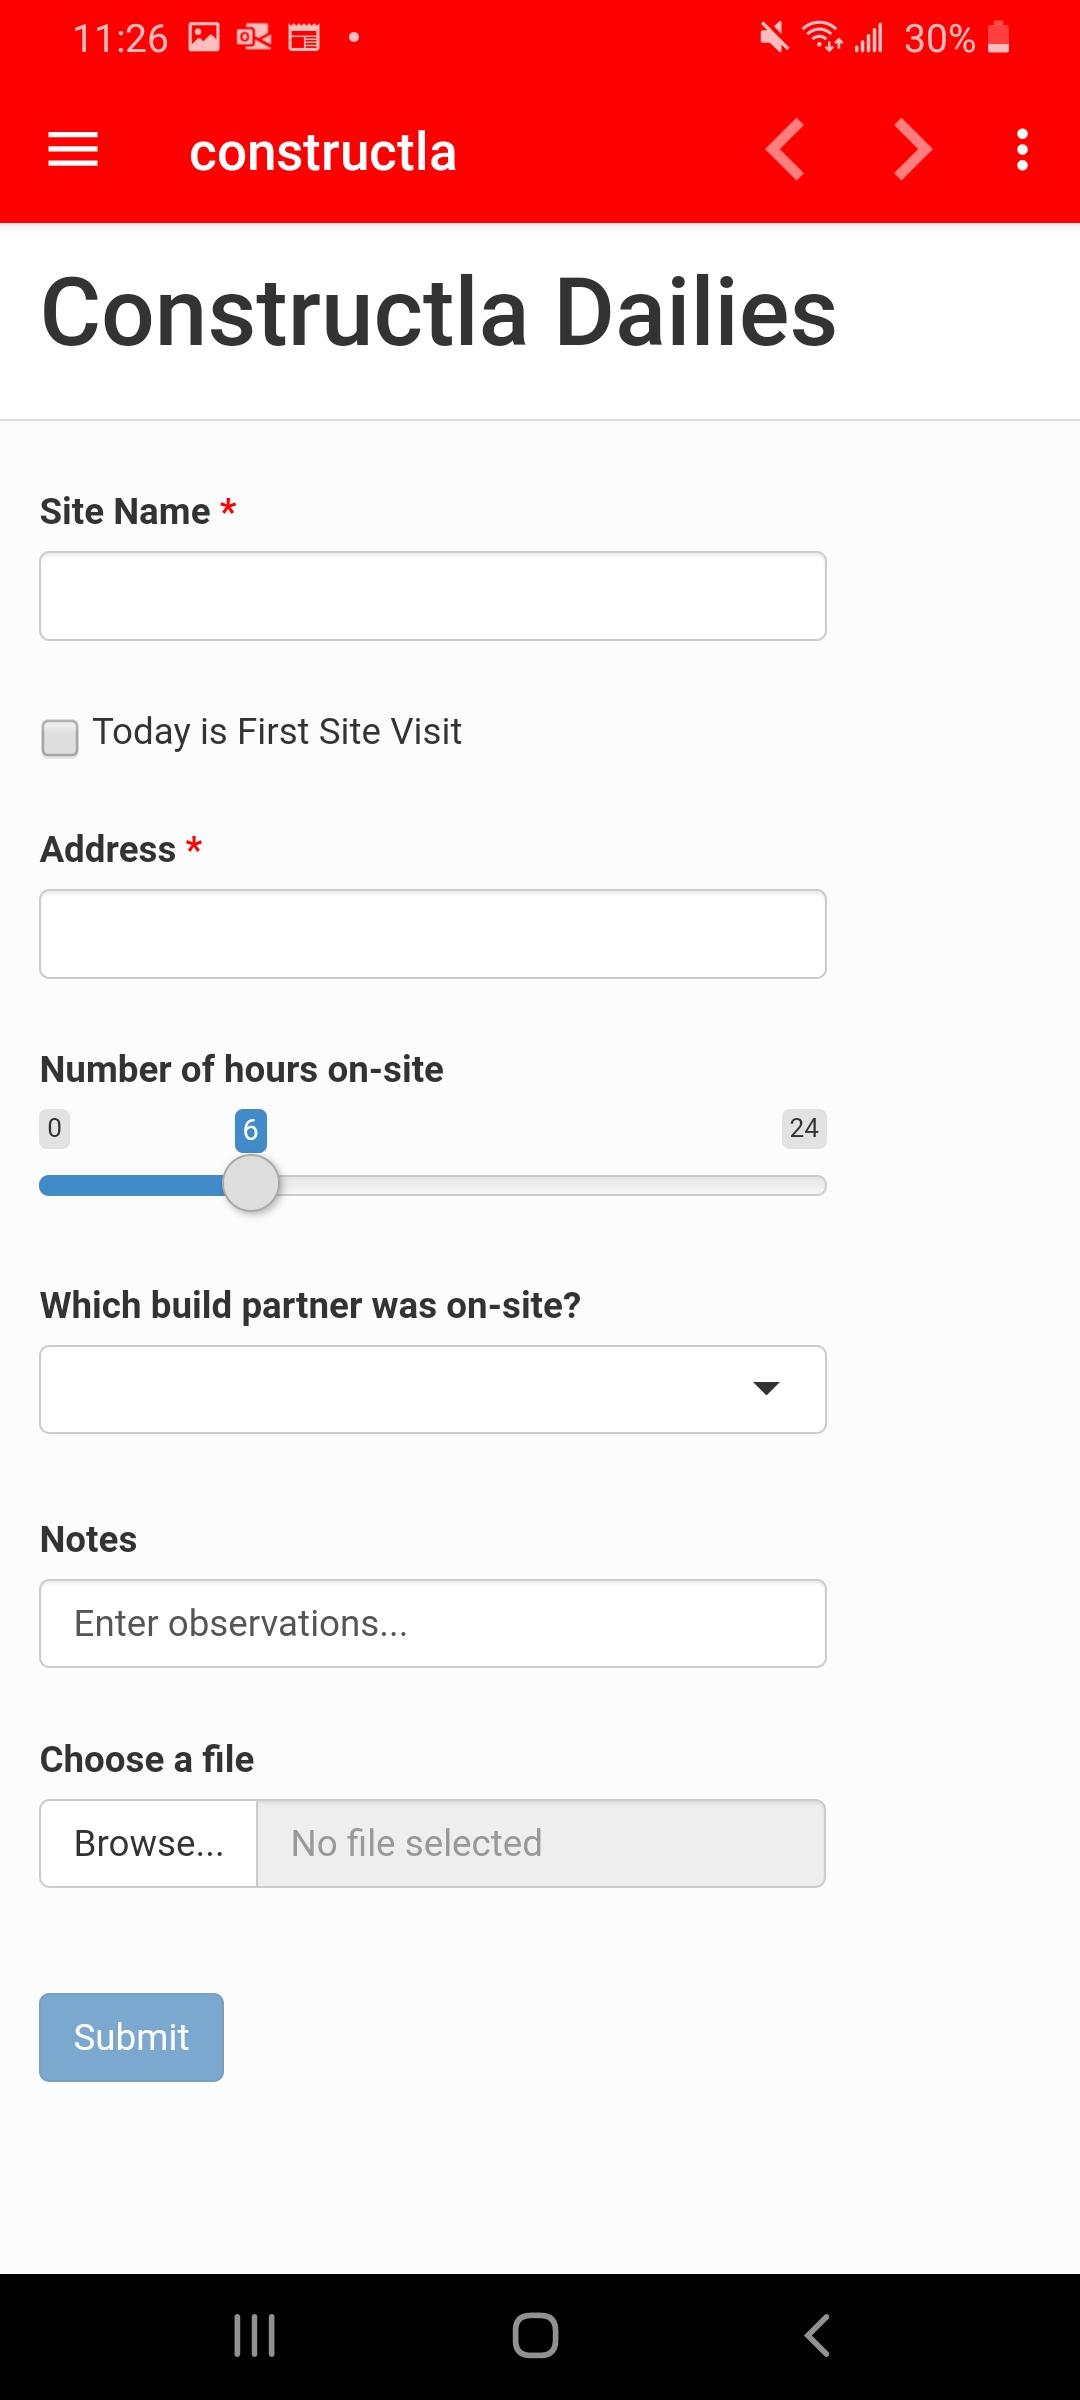Tap the battery status icon
Screen dimensions: 1080x2400
998,38
